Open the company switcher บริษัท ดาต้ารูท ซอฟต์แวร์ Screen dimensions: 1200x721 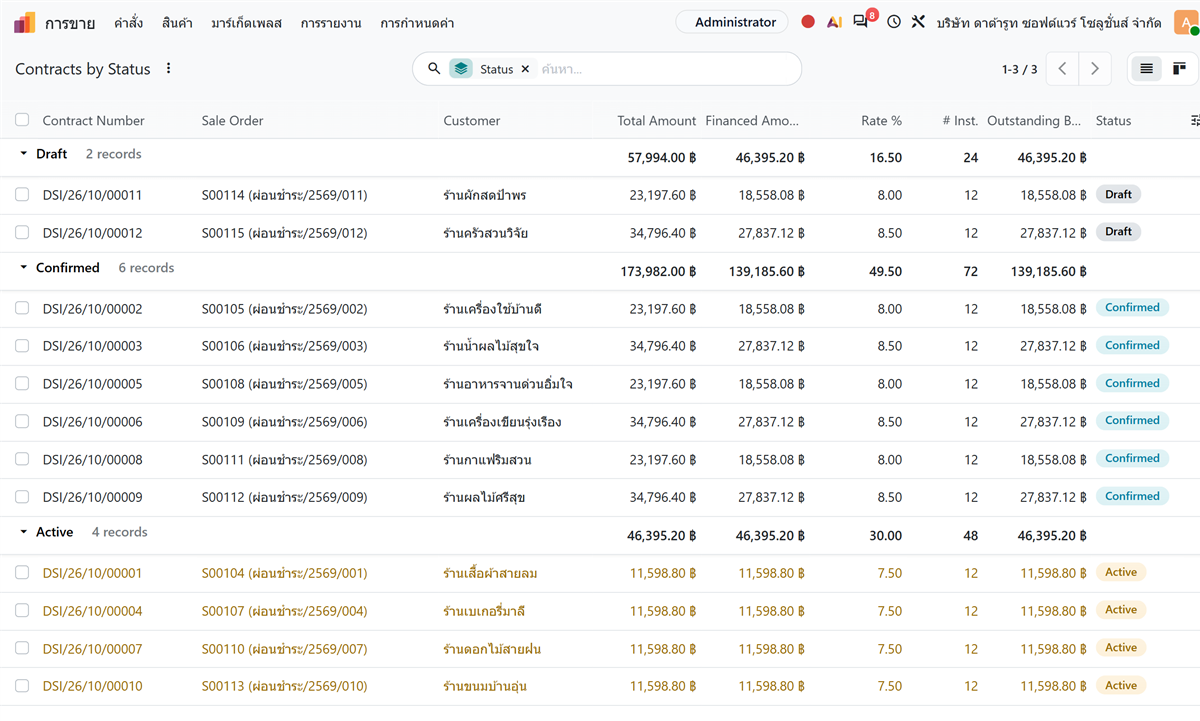pyautogui.click(x=1050, y=22)
